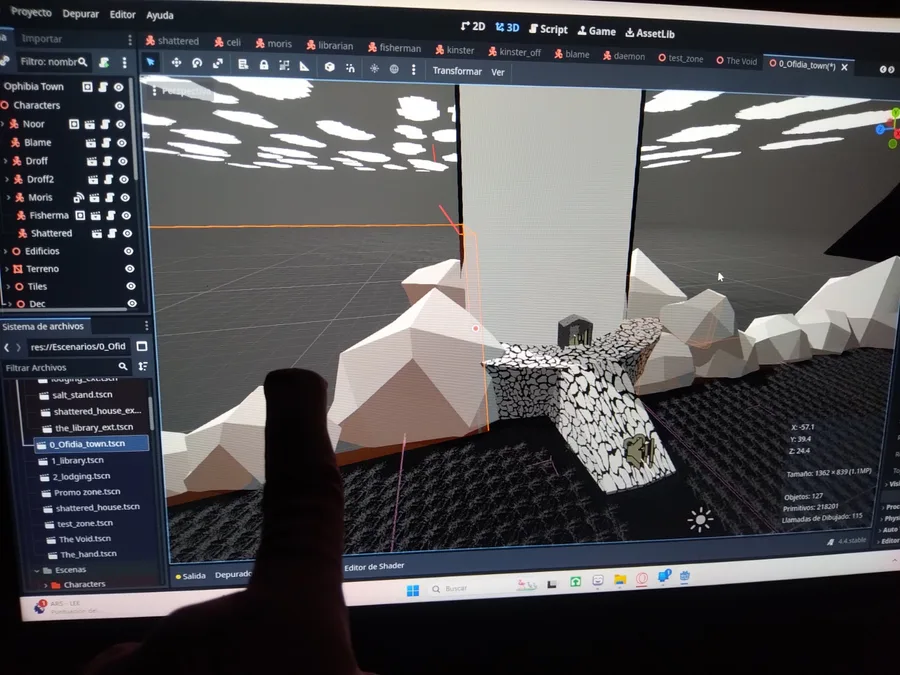Click the Filtrar Archivos input field
Image resolution: width=900 pixels, height=675 pixels.
click(66, 367)
